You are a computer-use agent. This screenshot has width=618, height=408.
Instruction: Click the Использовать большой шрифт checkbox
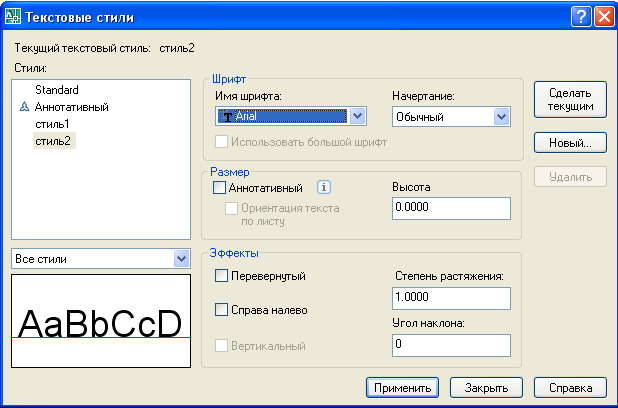point(221,142)
